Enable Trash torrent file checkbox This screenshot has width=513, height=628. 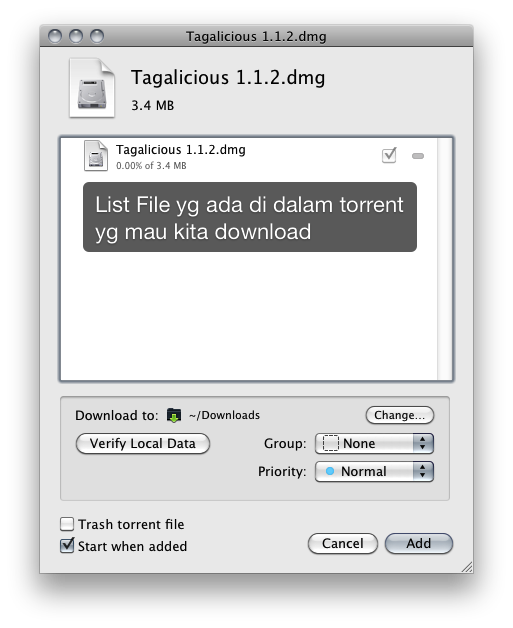67,524
